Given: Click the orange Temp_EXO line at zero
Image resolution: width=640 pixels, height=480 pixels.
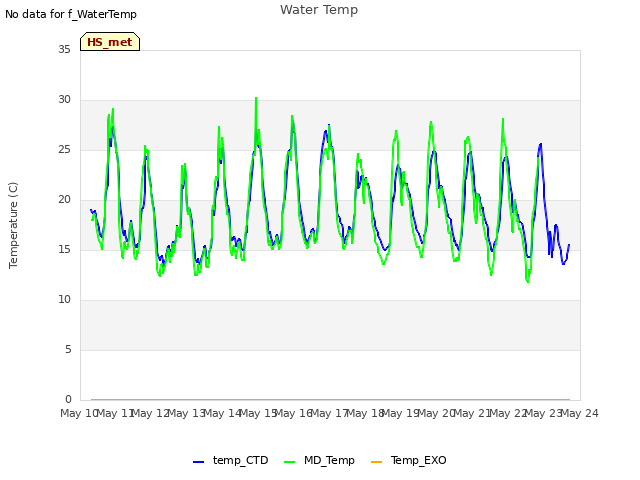Looking at the screenshot, I should 330,399.
